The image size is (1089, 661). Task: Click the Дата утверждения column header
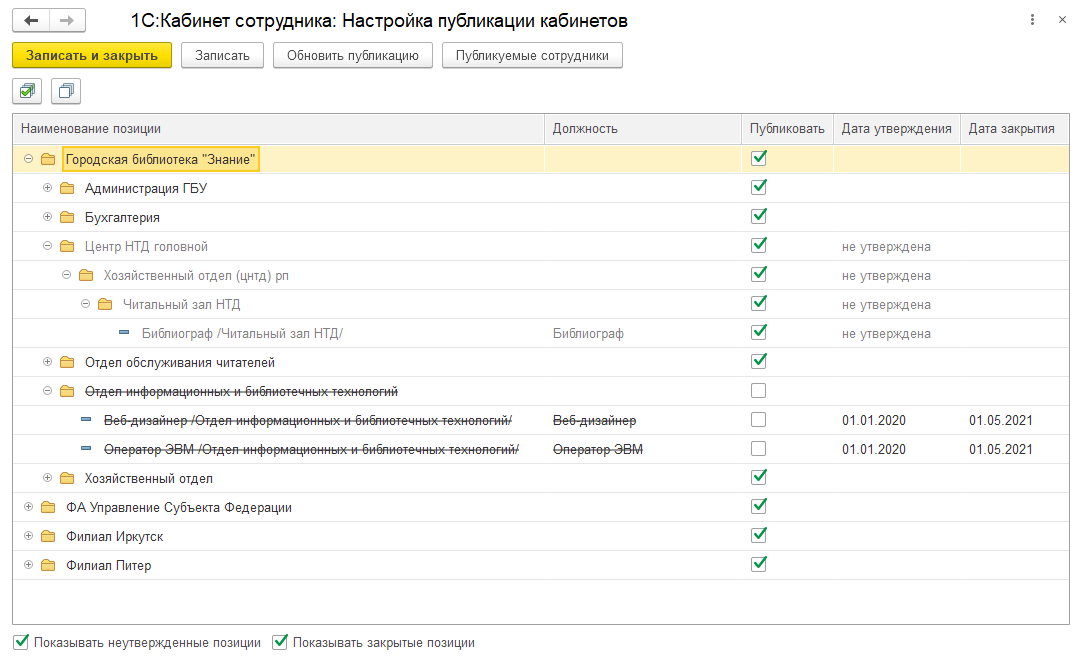[895, 129]
